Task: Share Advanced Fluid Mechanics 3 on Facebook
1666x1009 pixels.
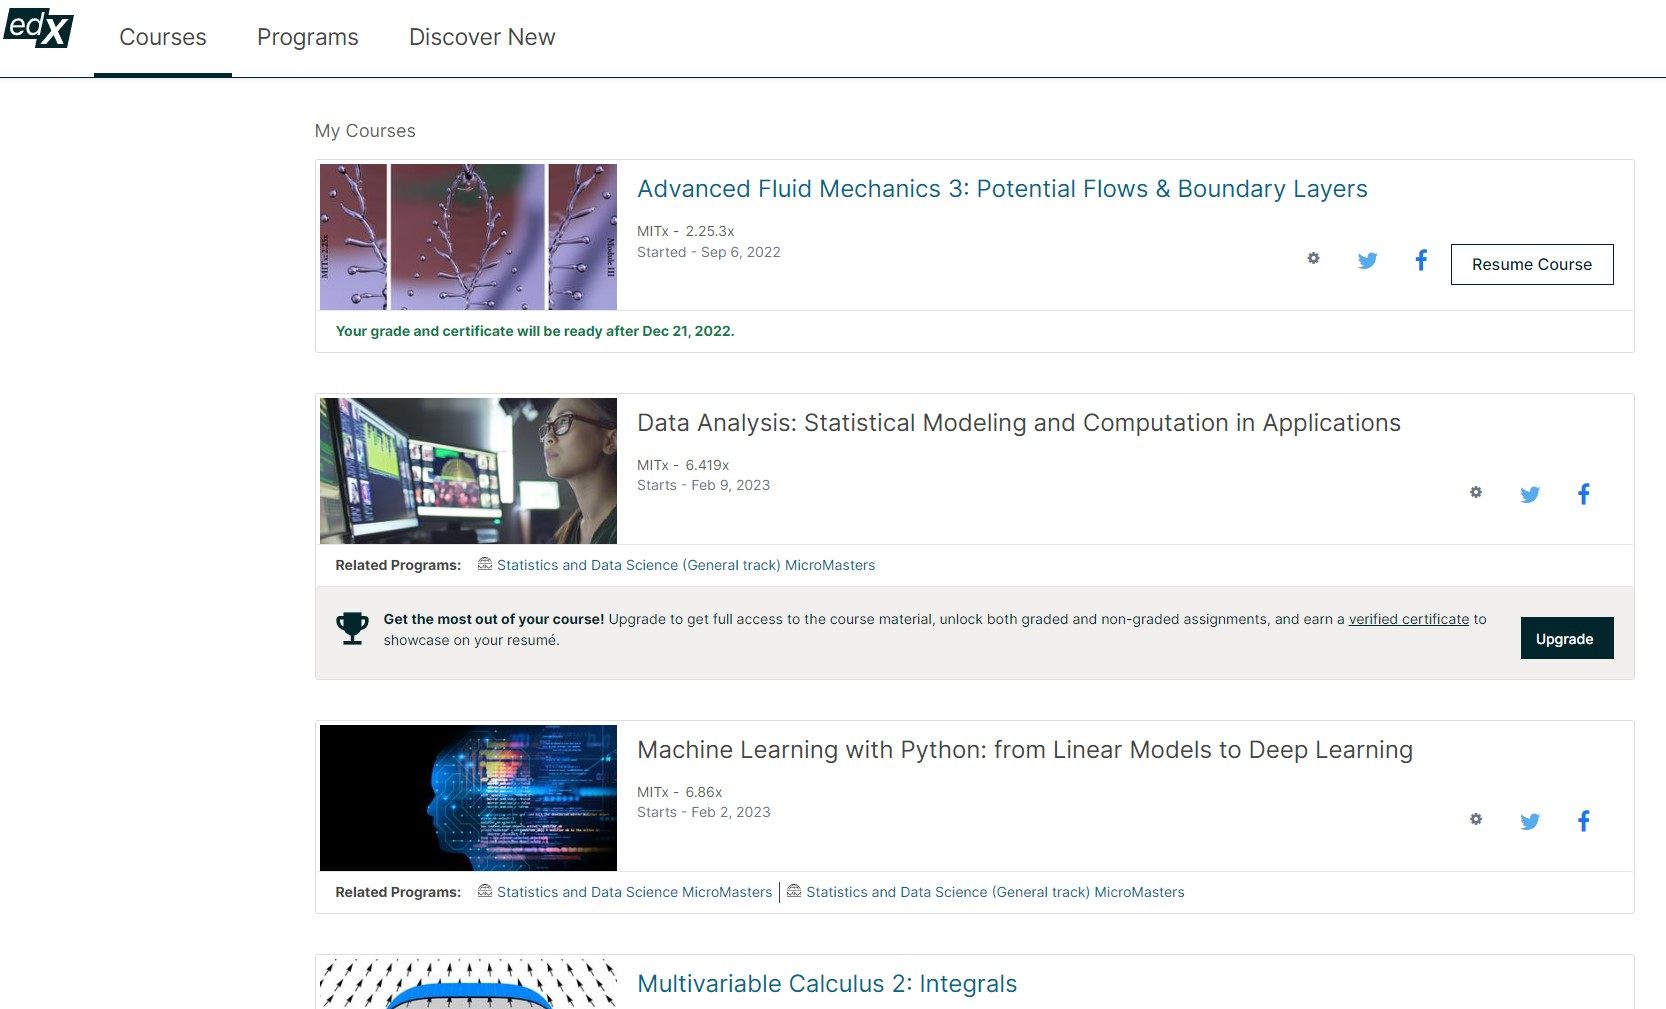Action: point(1421,260)
